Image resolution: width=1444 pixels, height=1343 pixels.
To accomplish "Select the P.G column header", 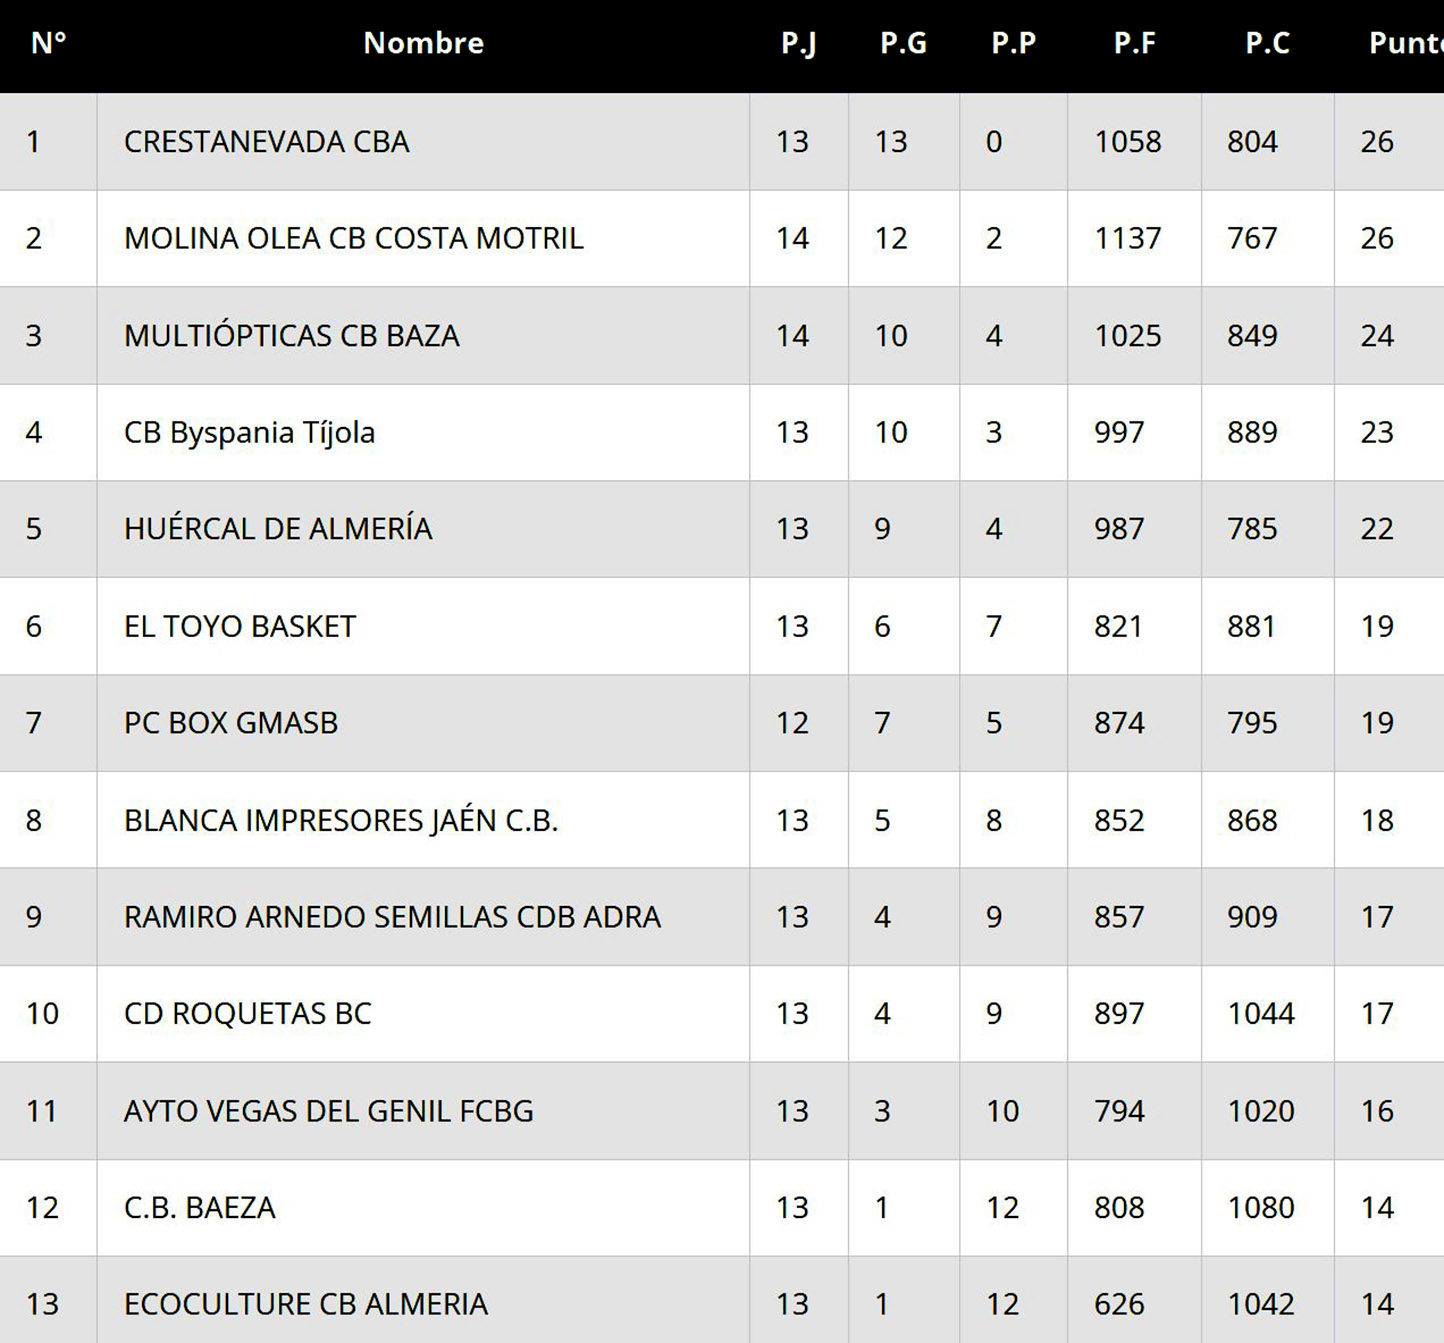I will pyautogui.click(x=903, y=43).
